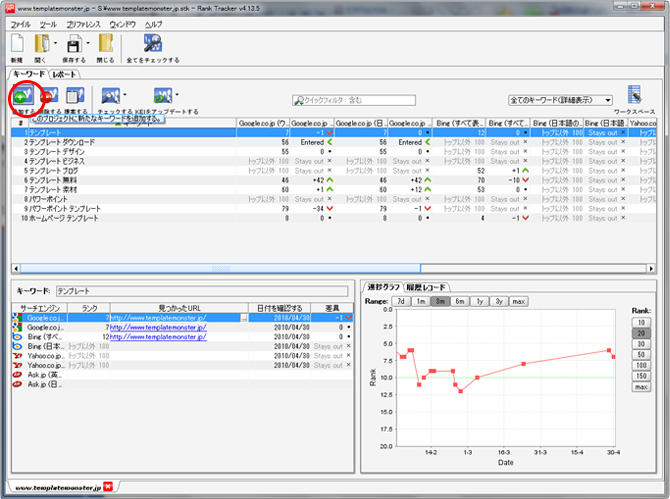This screenshot has width=670, height=499.
Task: Select the 1y range toggle
Action: pos(479,301)
